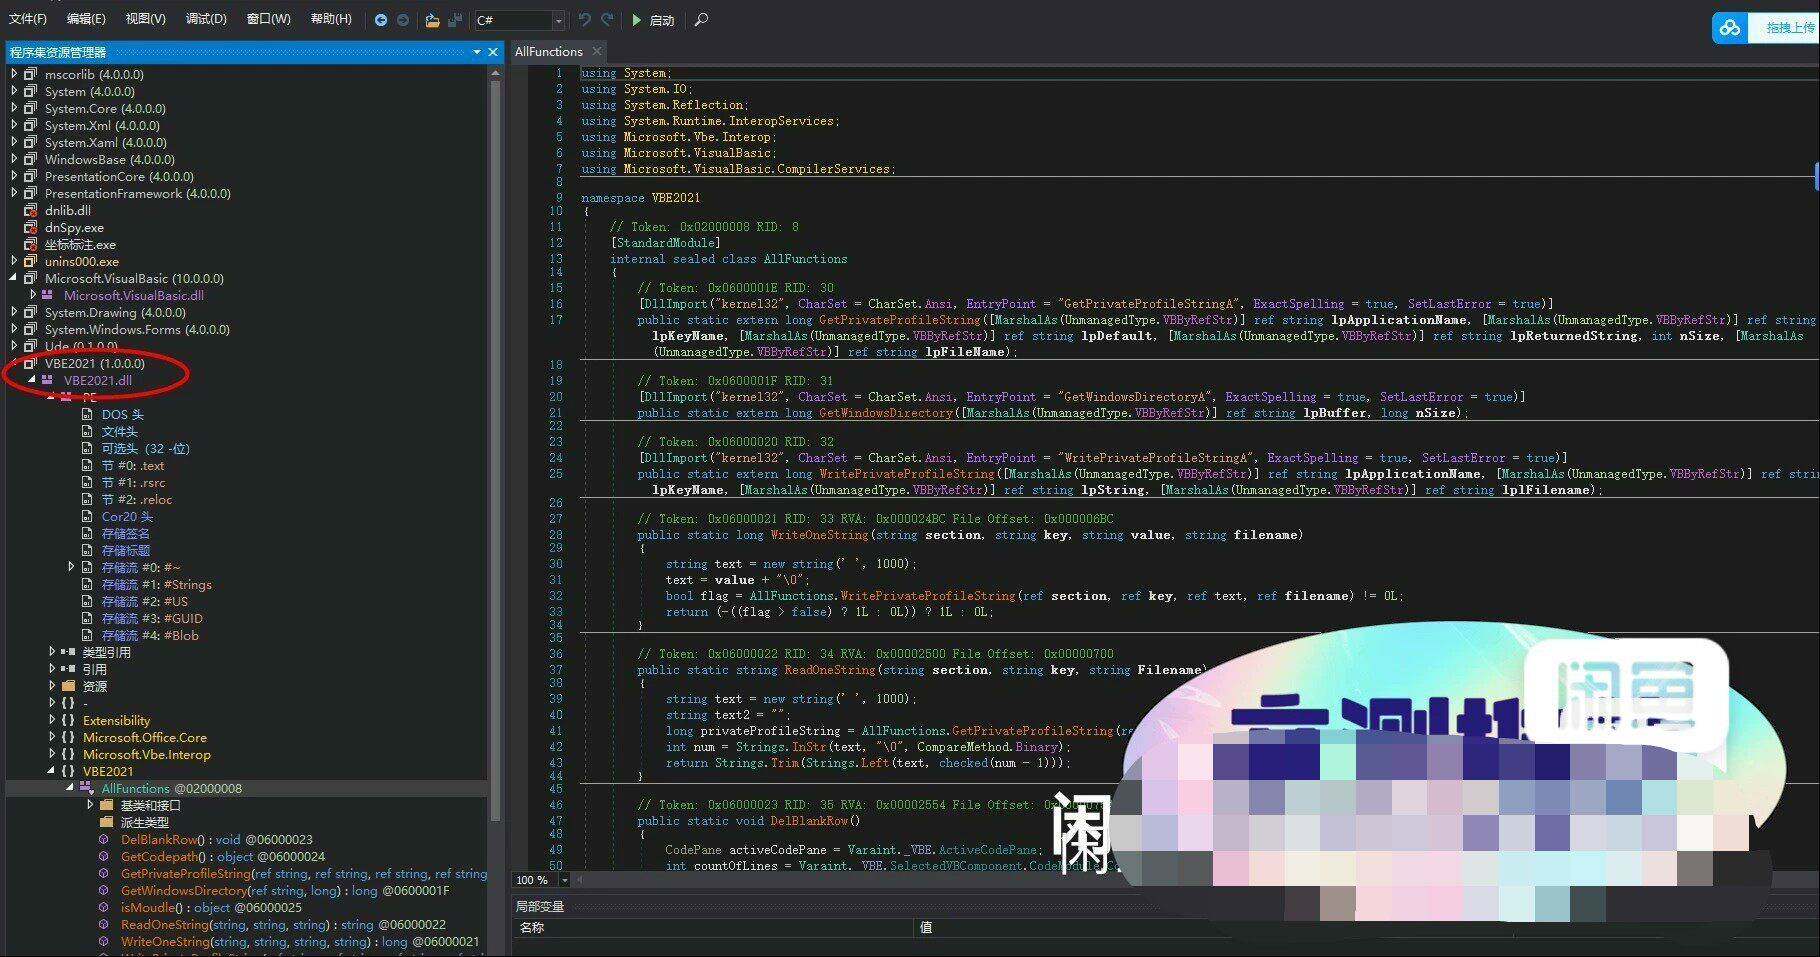Screen dimensions: 1820x957
Task: Open the 调试(D) menu
Action: coord(206,19)
